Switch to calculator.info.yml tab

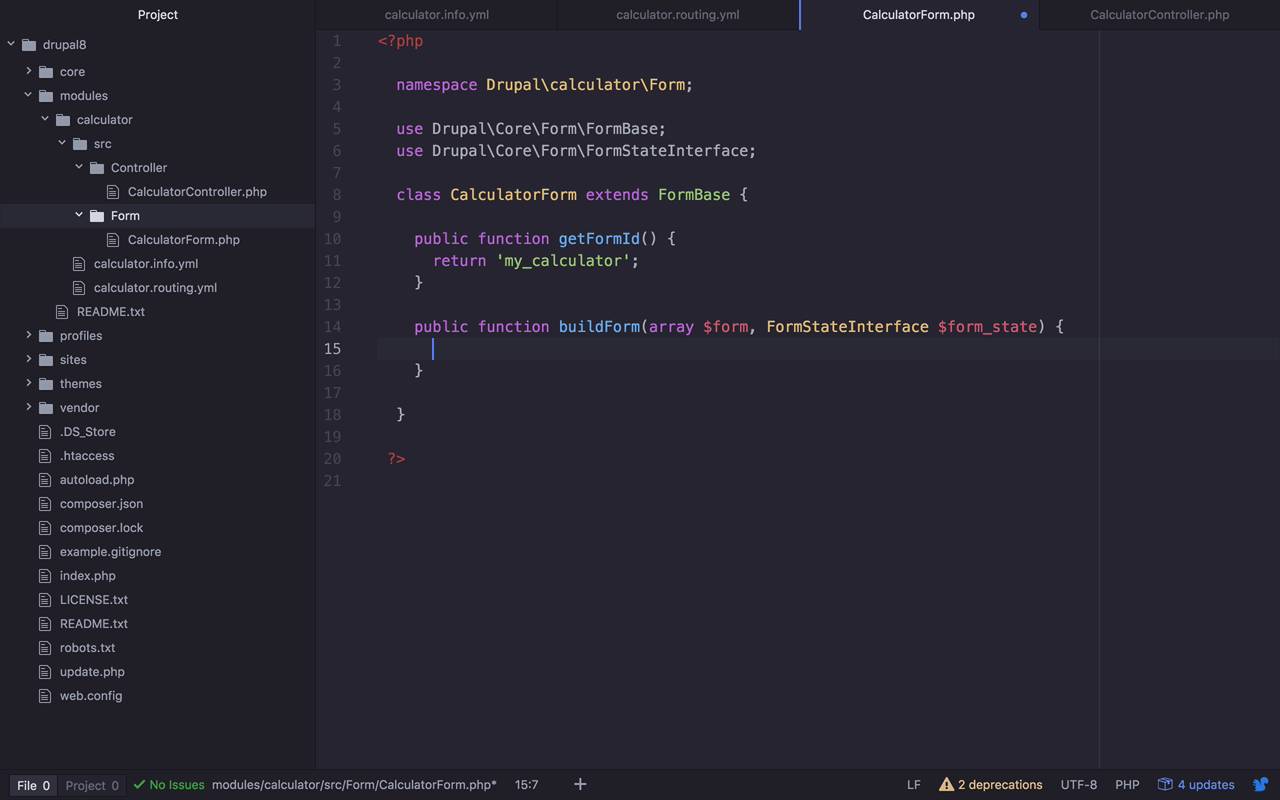point(437,15)
